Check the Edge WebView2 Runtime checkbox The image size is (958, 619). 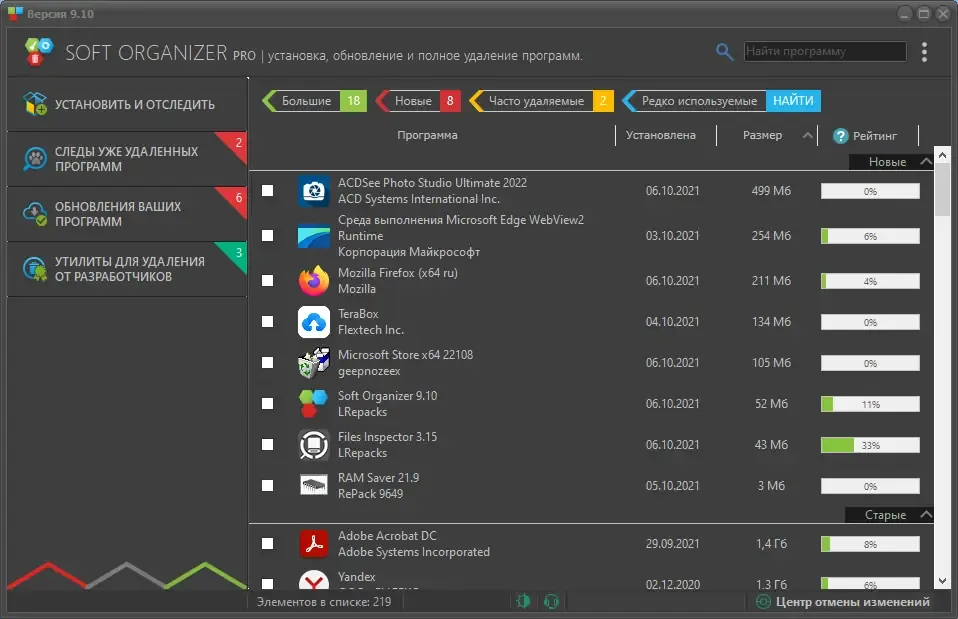(268, 235)
